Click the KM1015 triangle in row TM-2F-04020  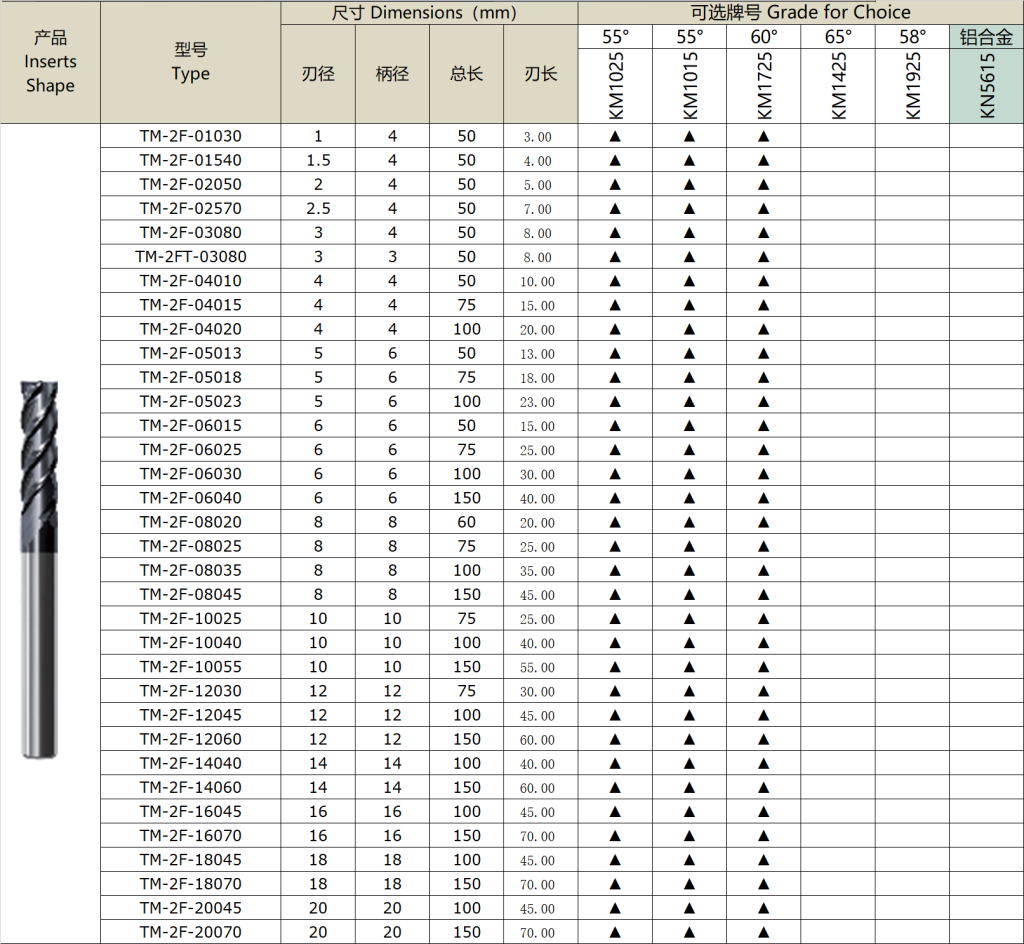click(x=689, y=330)
